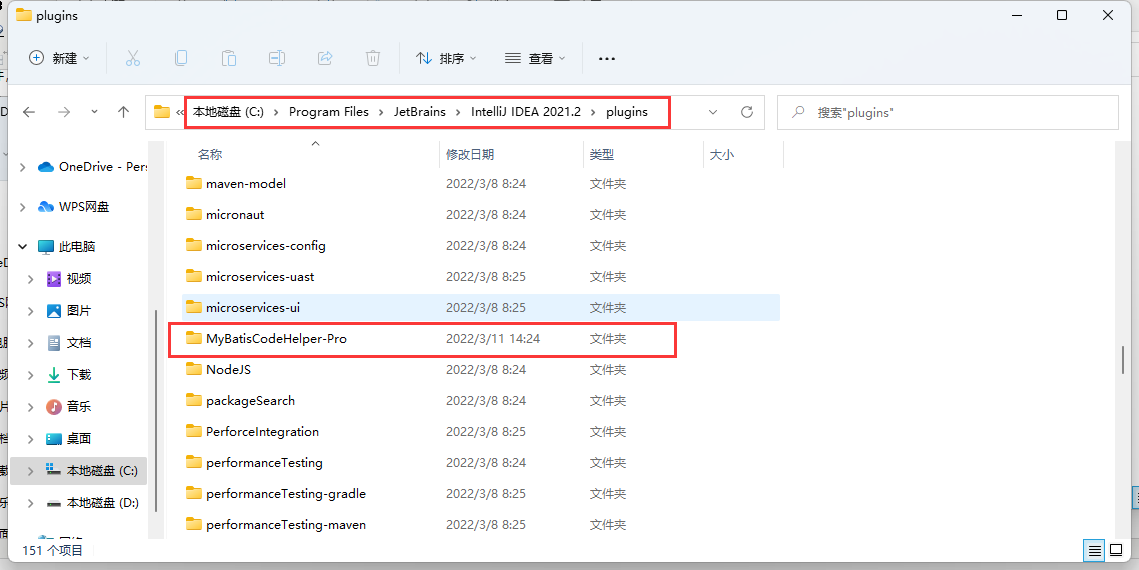Expand the OneDrive tree node
Image resolution: width=1139 pixels, height=570 pixels.
pyautogui.click(x=23, y=167)
